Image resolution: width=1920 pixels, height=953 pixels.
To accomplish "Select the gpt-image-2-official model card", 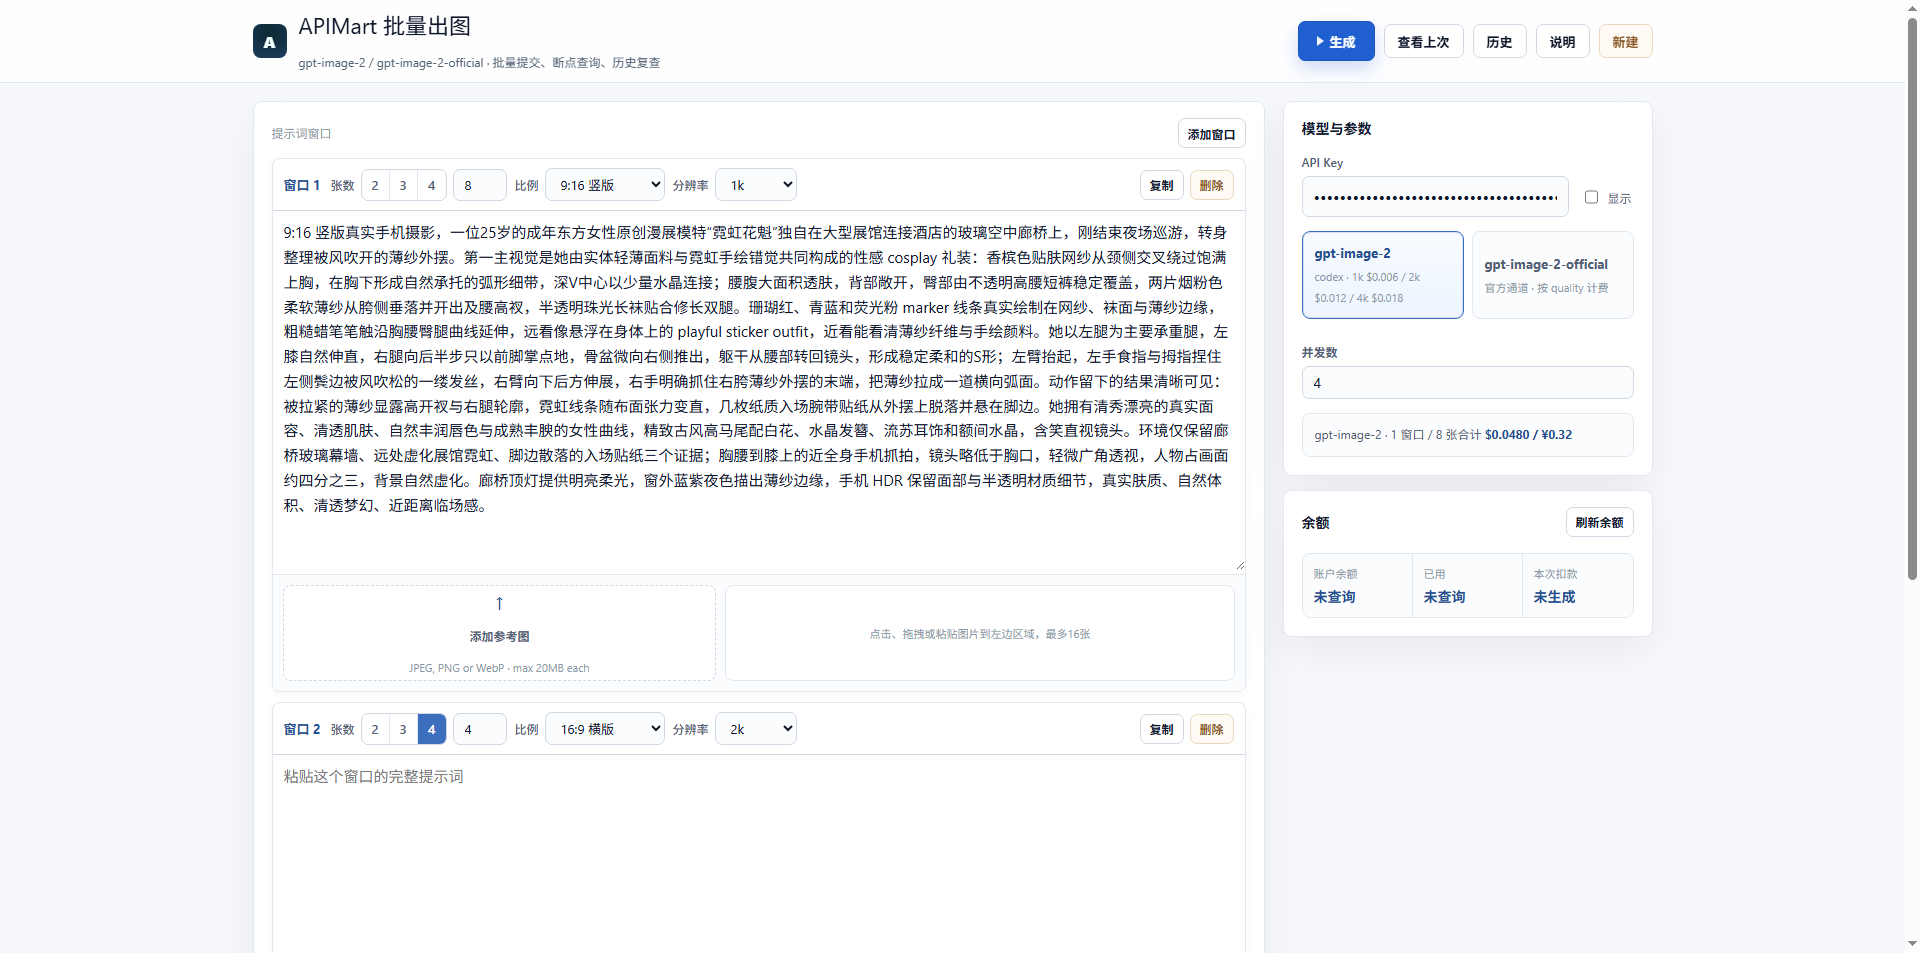I will (x=1552, y=275).
